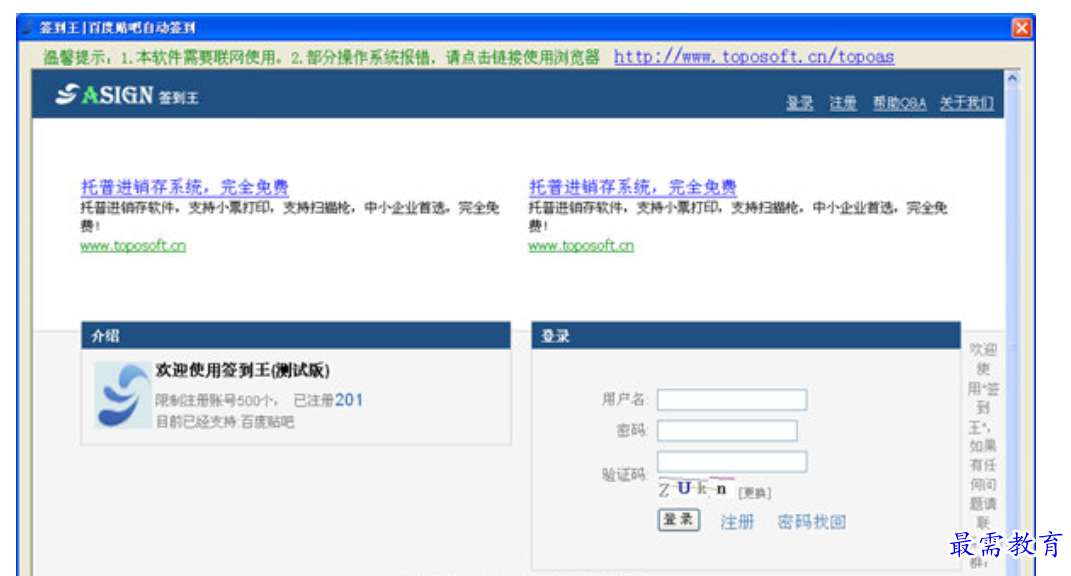Focus the 用户名 input field

(x=732, y=400)
